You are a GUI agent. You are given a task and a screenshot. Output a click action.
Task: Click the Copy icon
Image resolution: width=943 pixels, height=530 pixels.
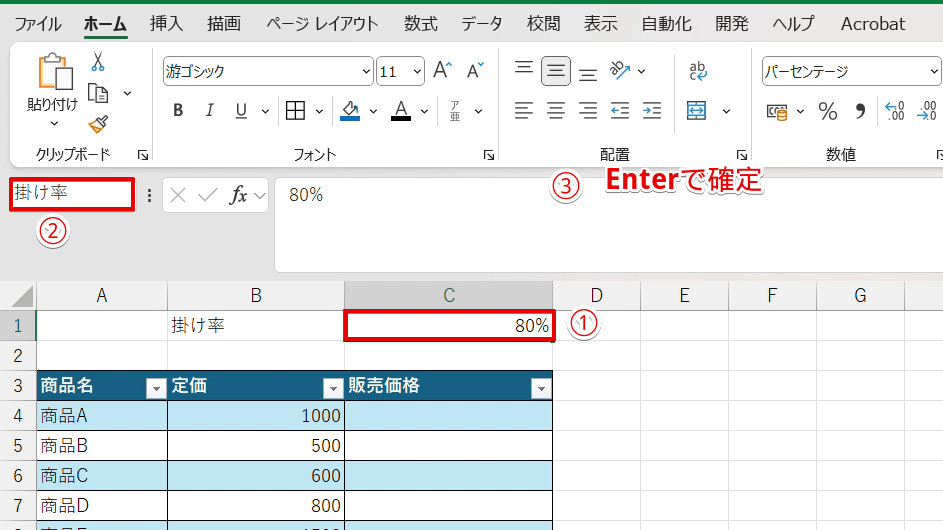[98, 93]
